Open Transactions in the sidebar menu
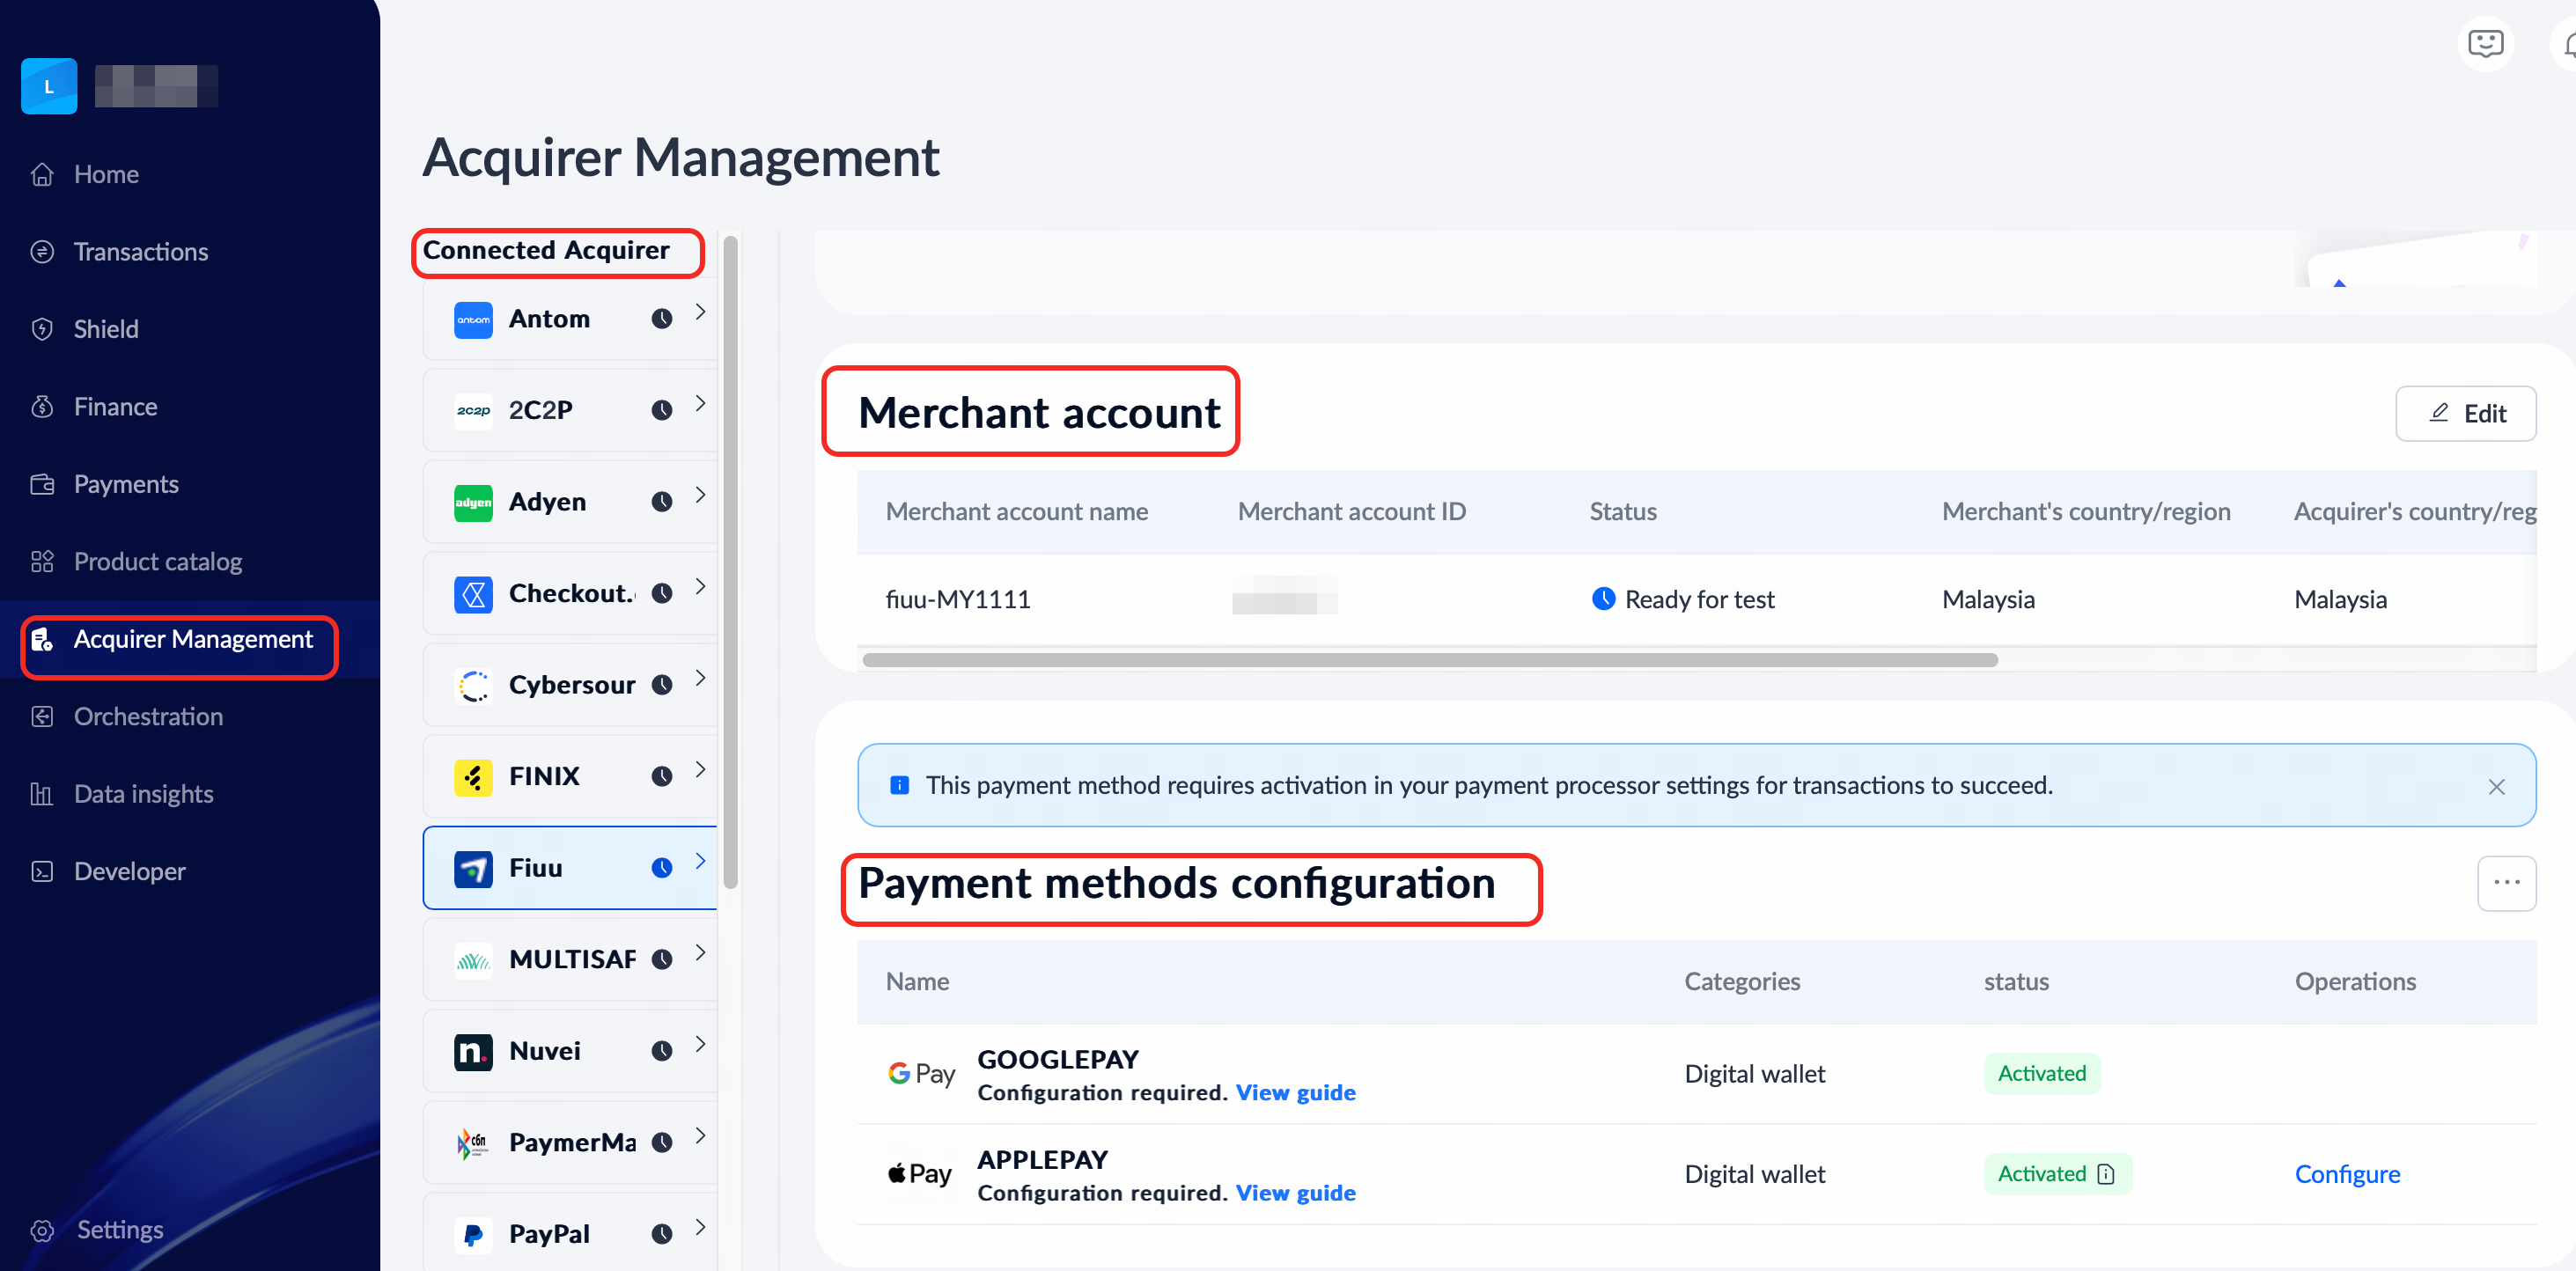The height and width of the screenshot is (1271, 2576). pos(141,252)
